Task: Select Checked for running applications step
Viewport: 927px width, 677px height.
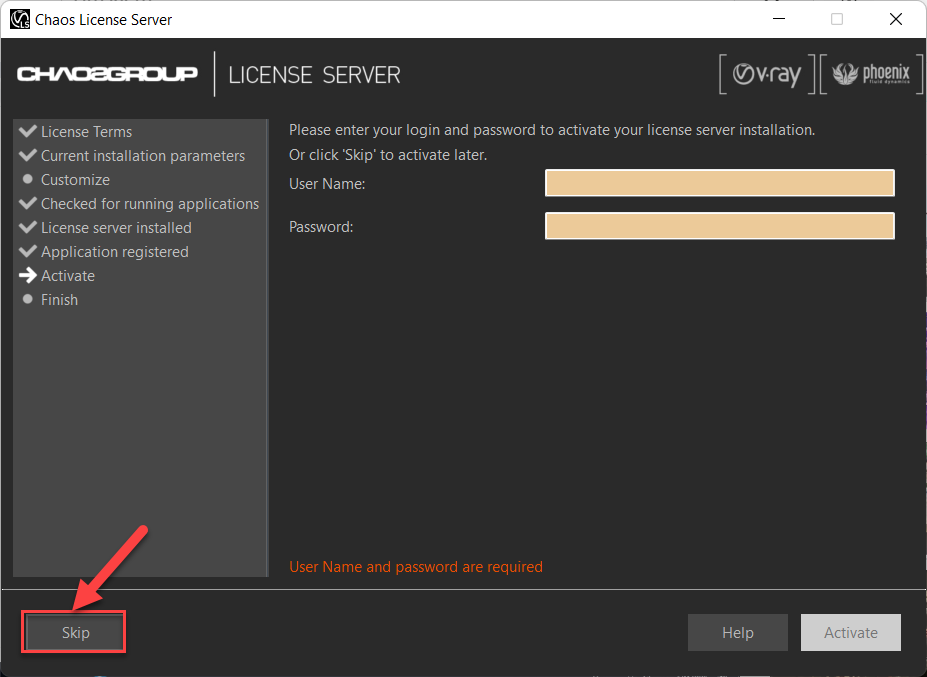Action: (x=149, y=204)
